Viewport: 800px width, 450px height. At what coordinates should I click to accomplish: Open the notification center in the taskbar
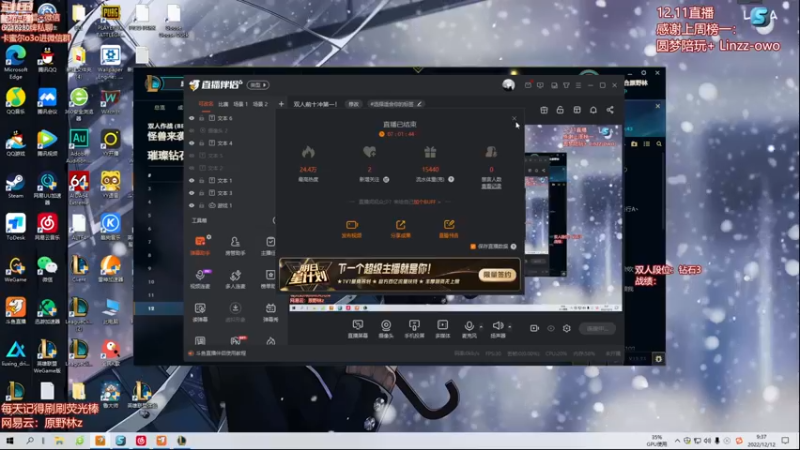pyautogui.click(x=786, y=441)
